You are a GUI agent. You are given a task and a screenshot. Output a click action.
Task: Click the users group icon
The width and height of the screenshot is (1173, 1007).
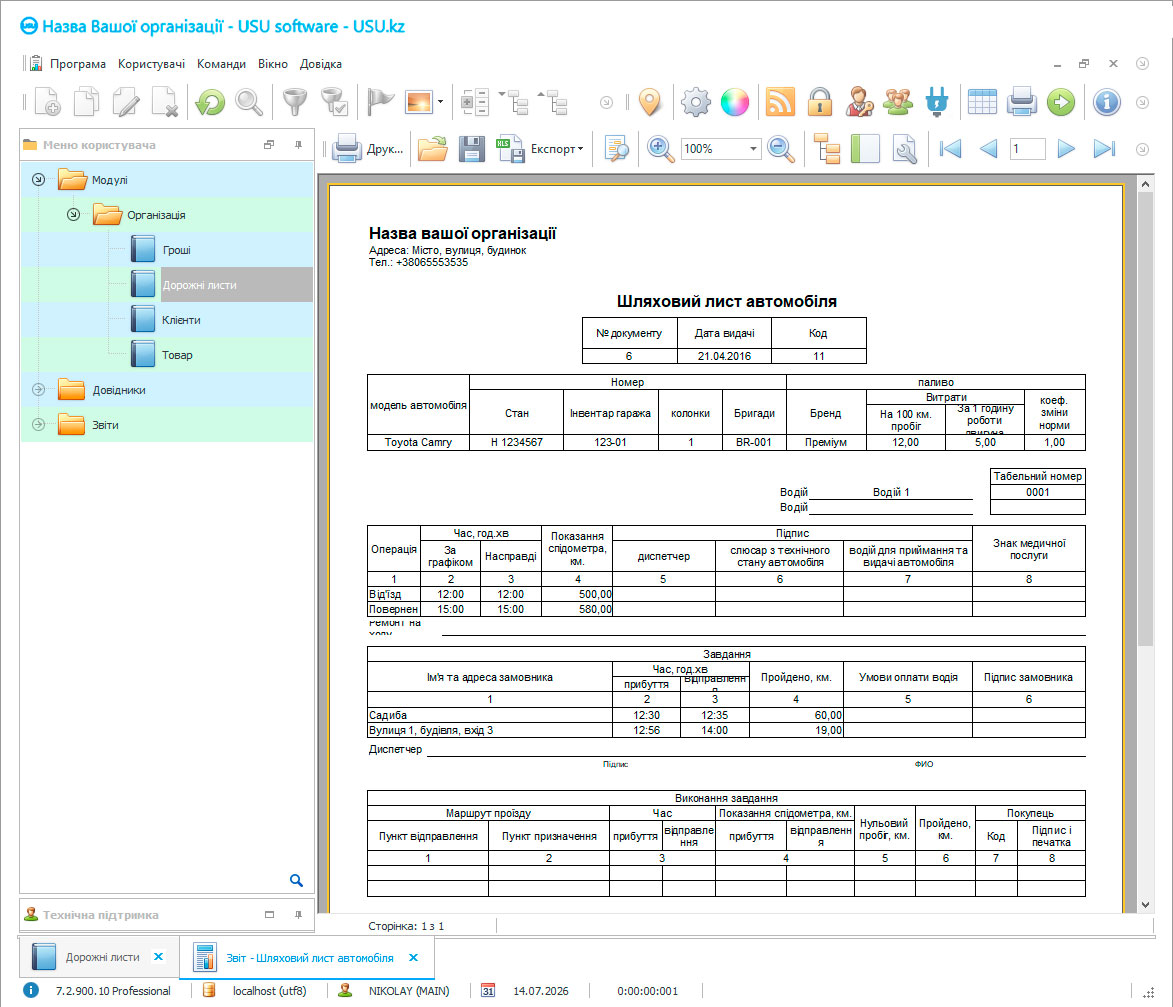[x=898, y=102]
